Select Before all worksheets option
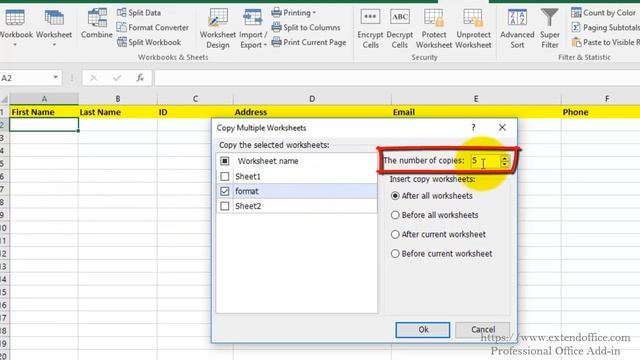This screenshot has height=360, width=640. 395,215
